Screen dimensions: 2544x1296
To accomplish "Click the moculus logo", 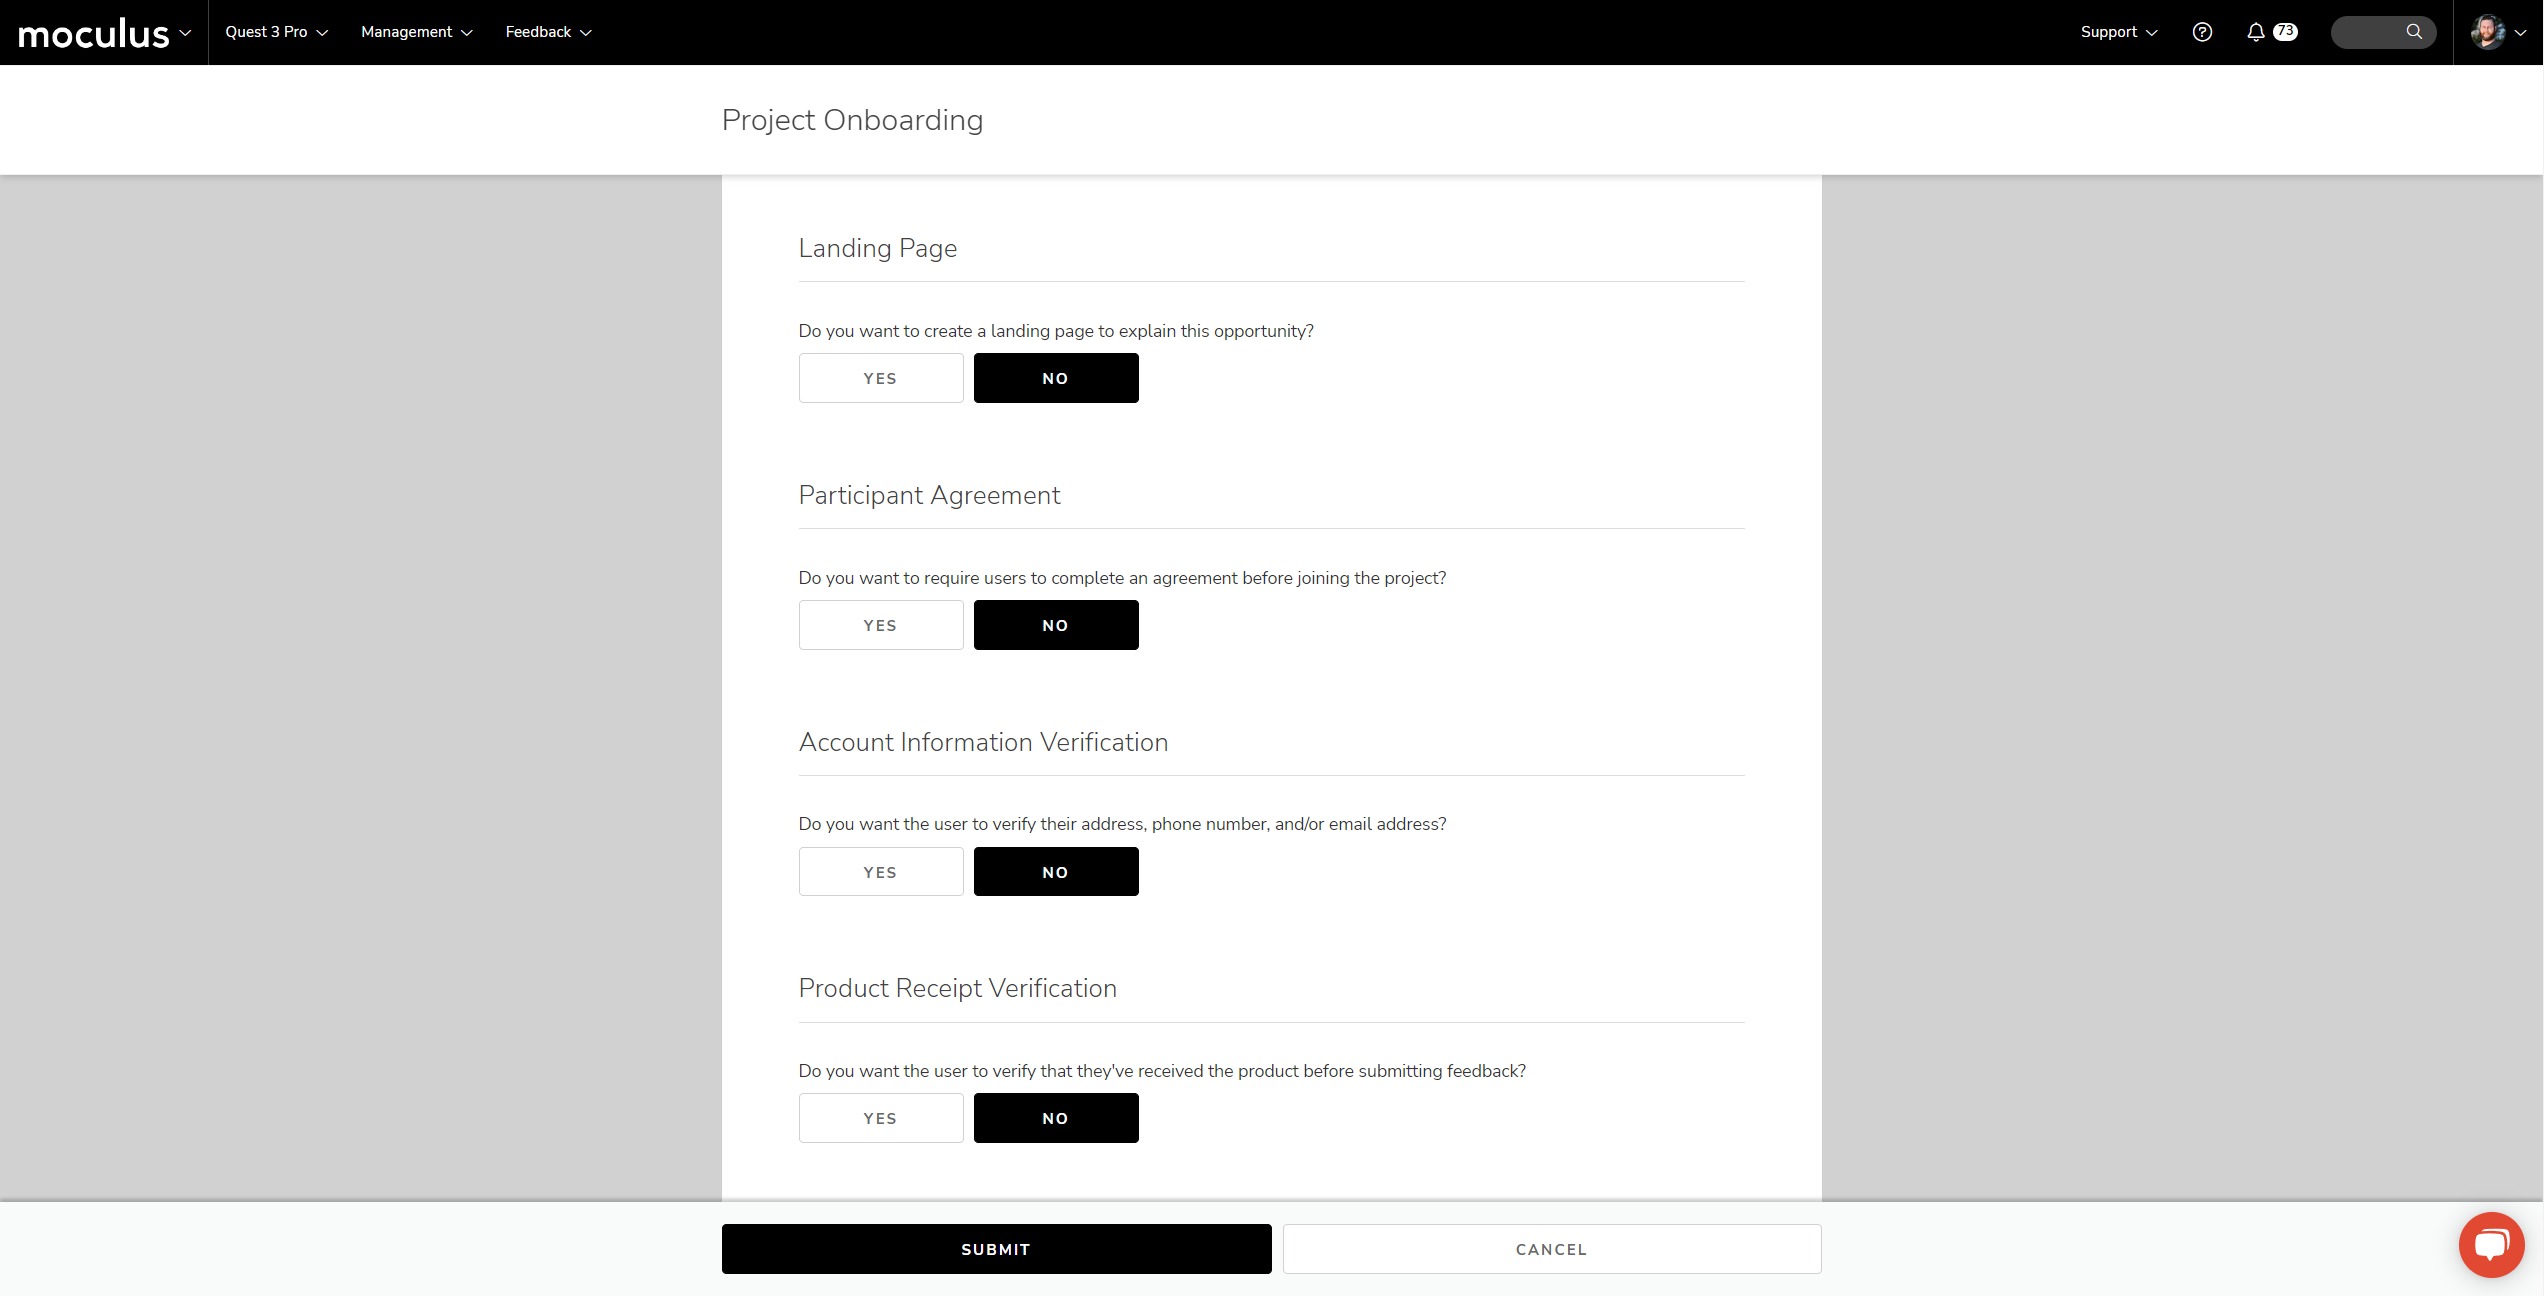I will pos(94,33).
